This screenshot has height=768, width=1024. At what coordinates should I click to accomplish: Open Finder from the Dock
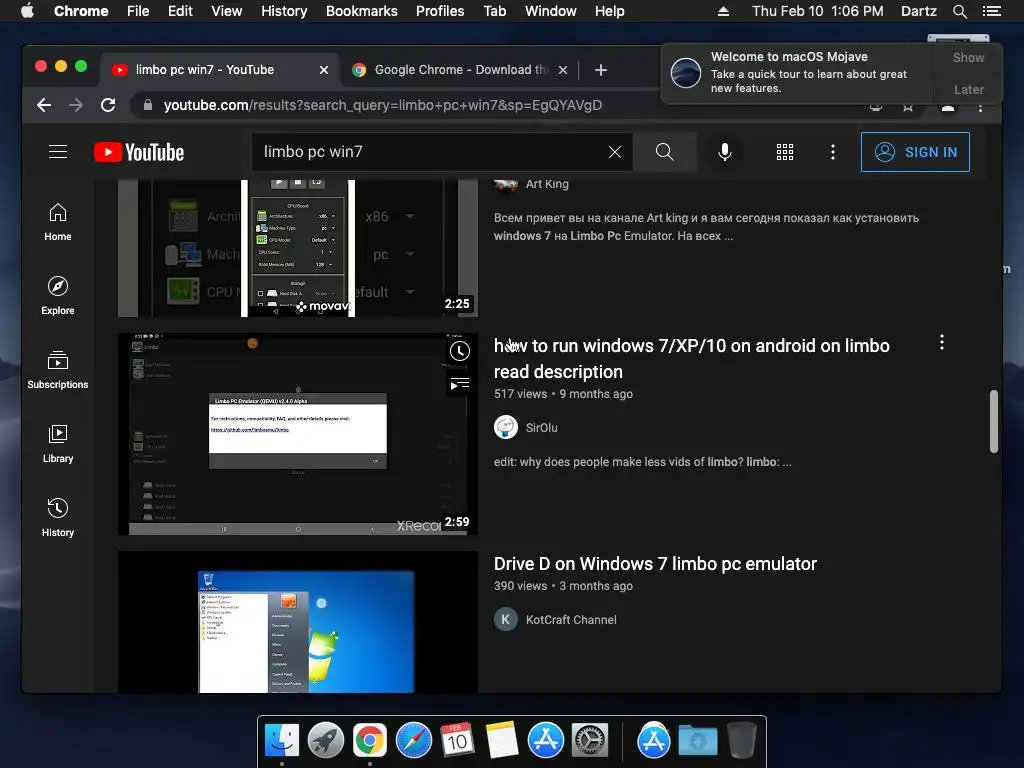[281, 741]
